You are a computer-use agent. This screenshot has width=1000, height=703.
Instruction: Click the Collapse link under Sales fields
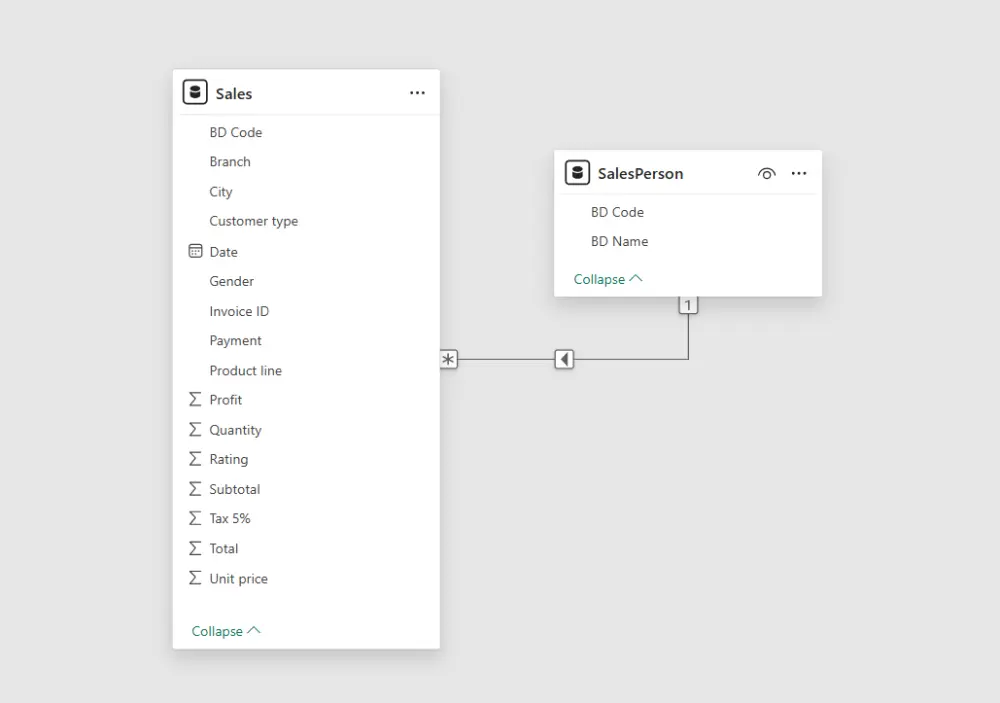pos(219,631)
